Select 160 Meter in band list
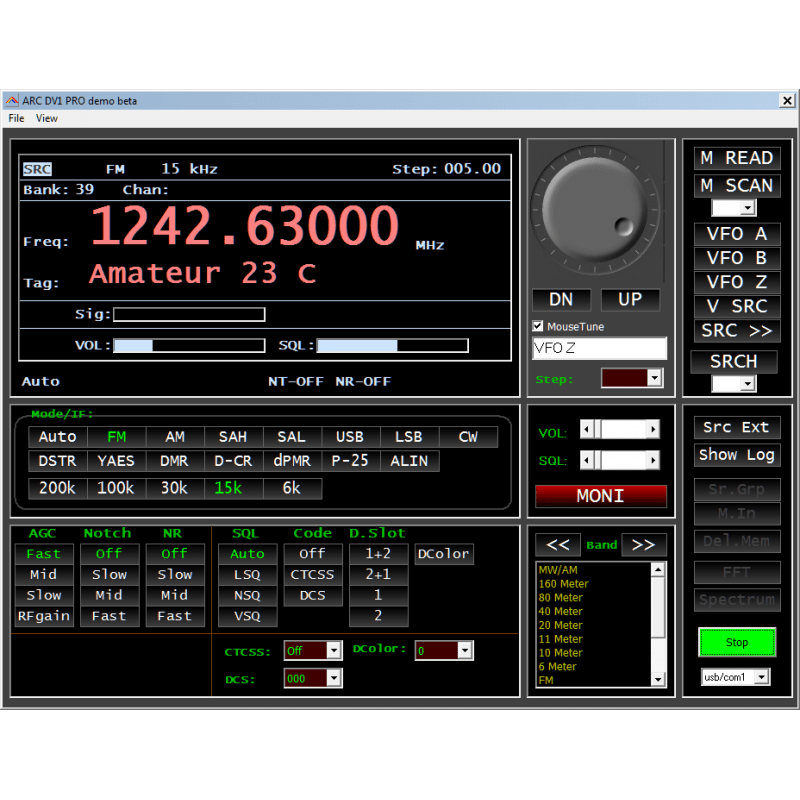 click(x=564, y=584)
